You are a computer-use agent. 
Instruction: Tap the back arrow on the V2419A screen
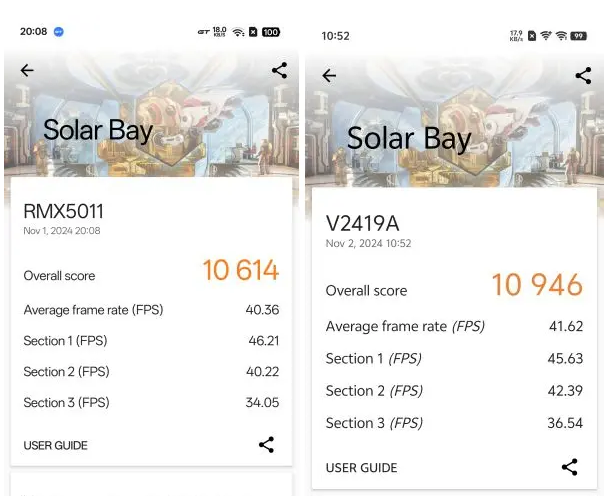point(329,76)
